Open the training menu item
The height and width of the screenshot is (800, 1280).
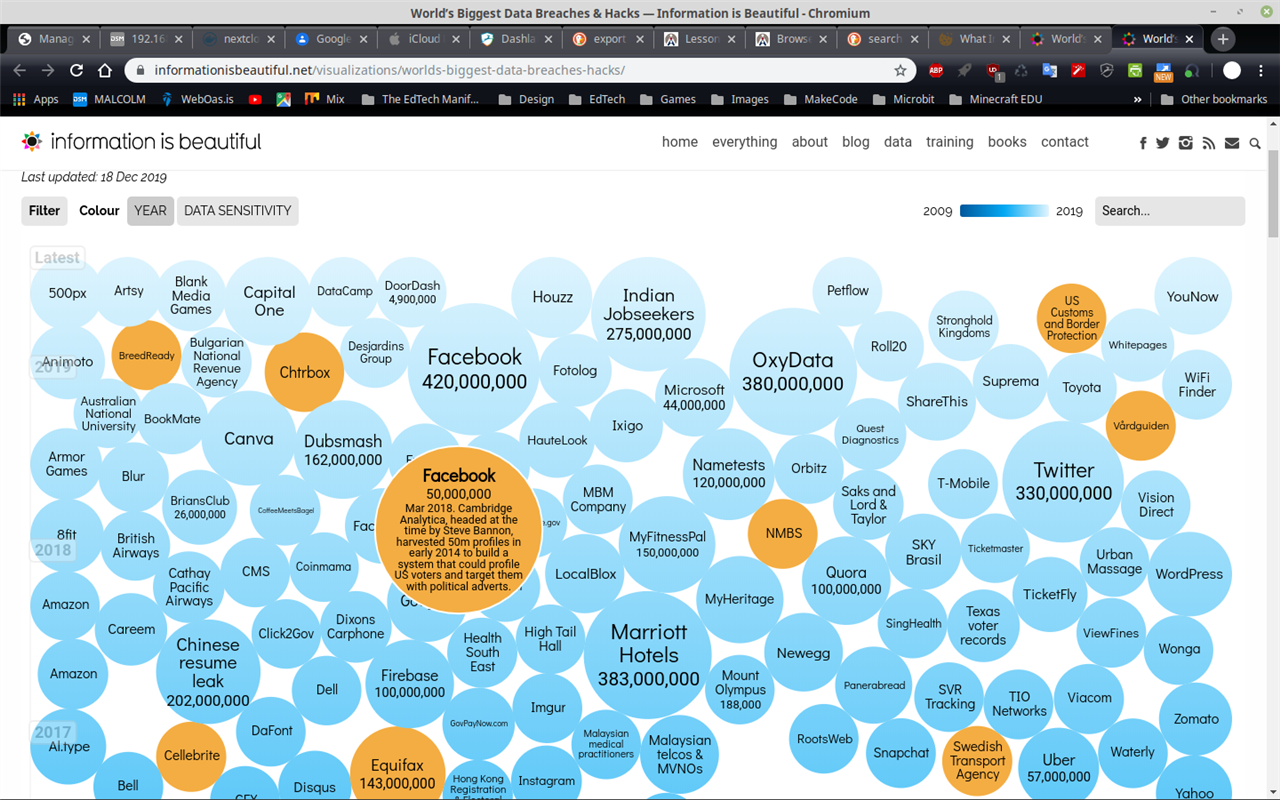point(950,142)
